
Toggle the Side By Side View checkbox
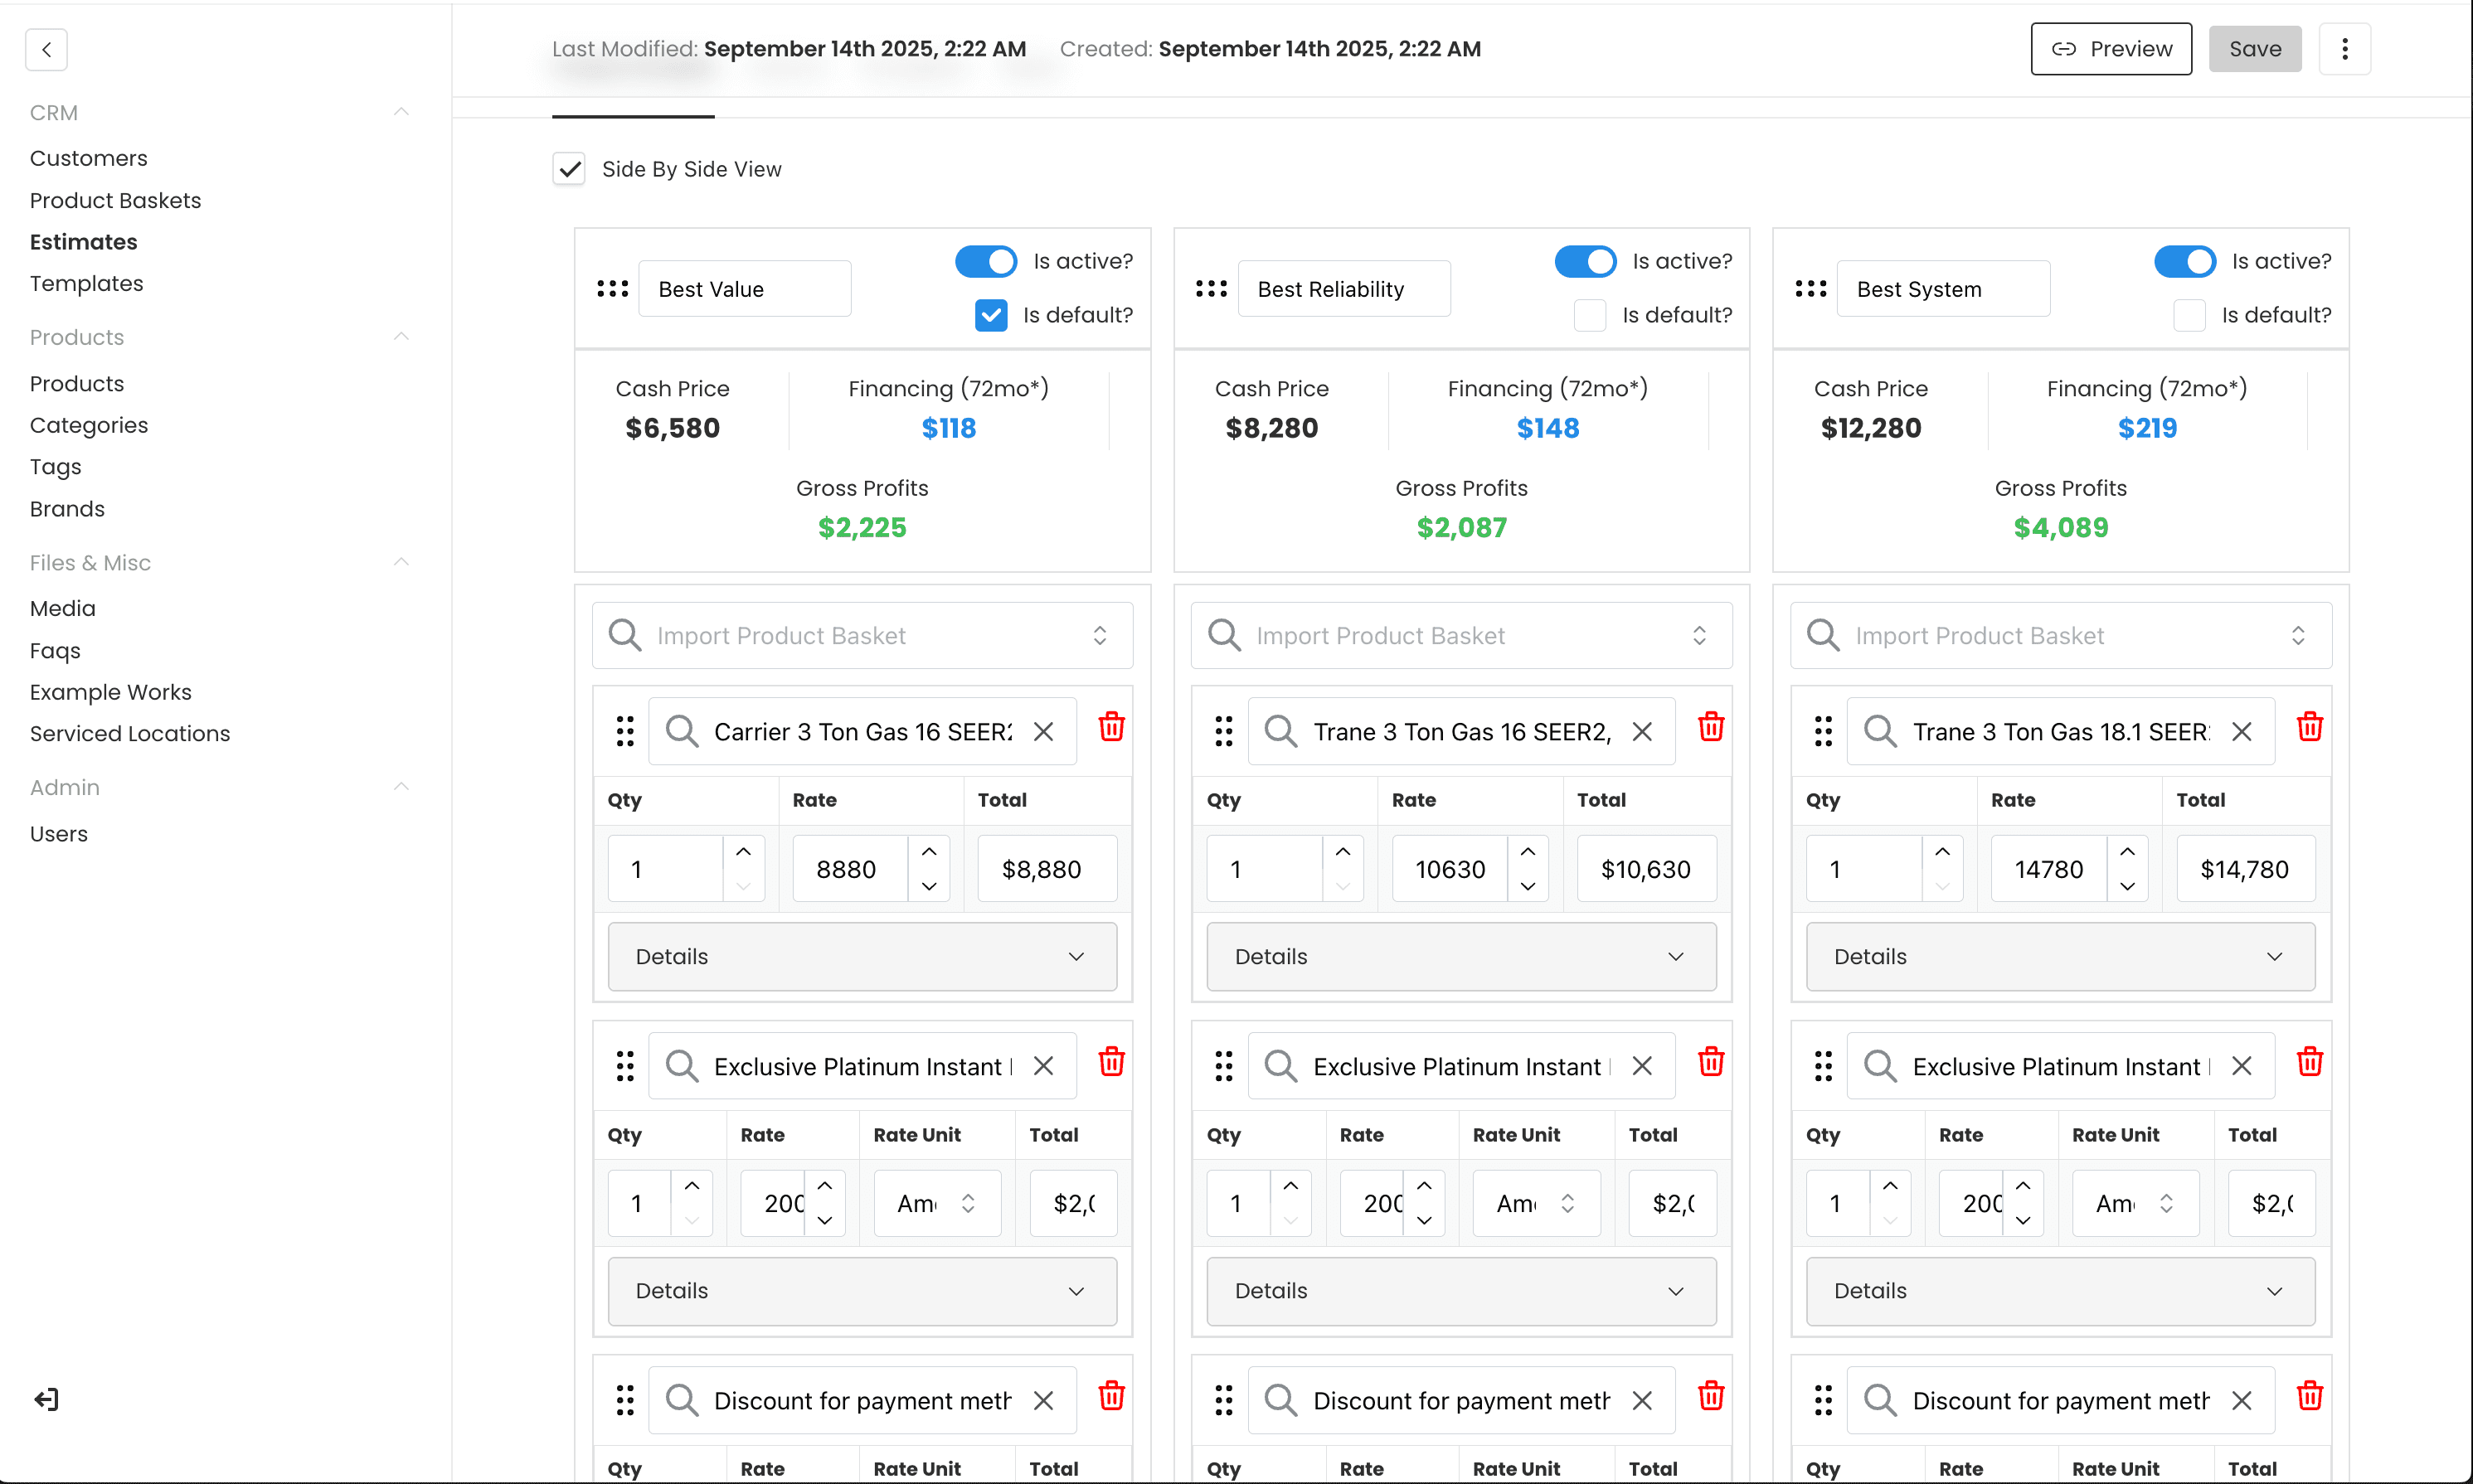(x=569, y=169)
